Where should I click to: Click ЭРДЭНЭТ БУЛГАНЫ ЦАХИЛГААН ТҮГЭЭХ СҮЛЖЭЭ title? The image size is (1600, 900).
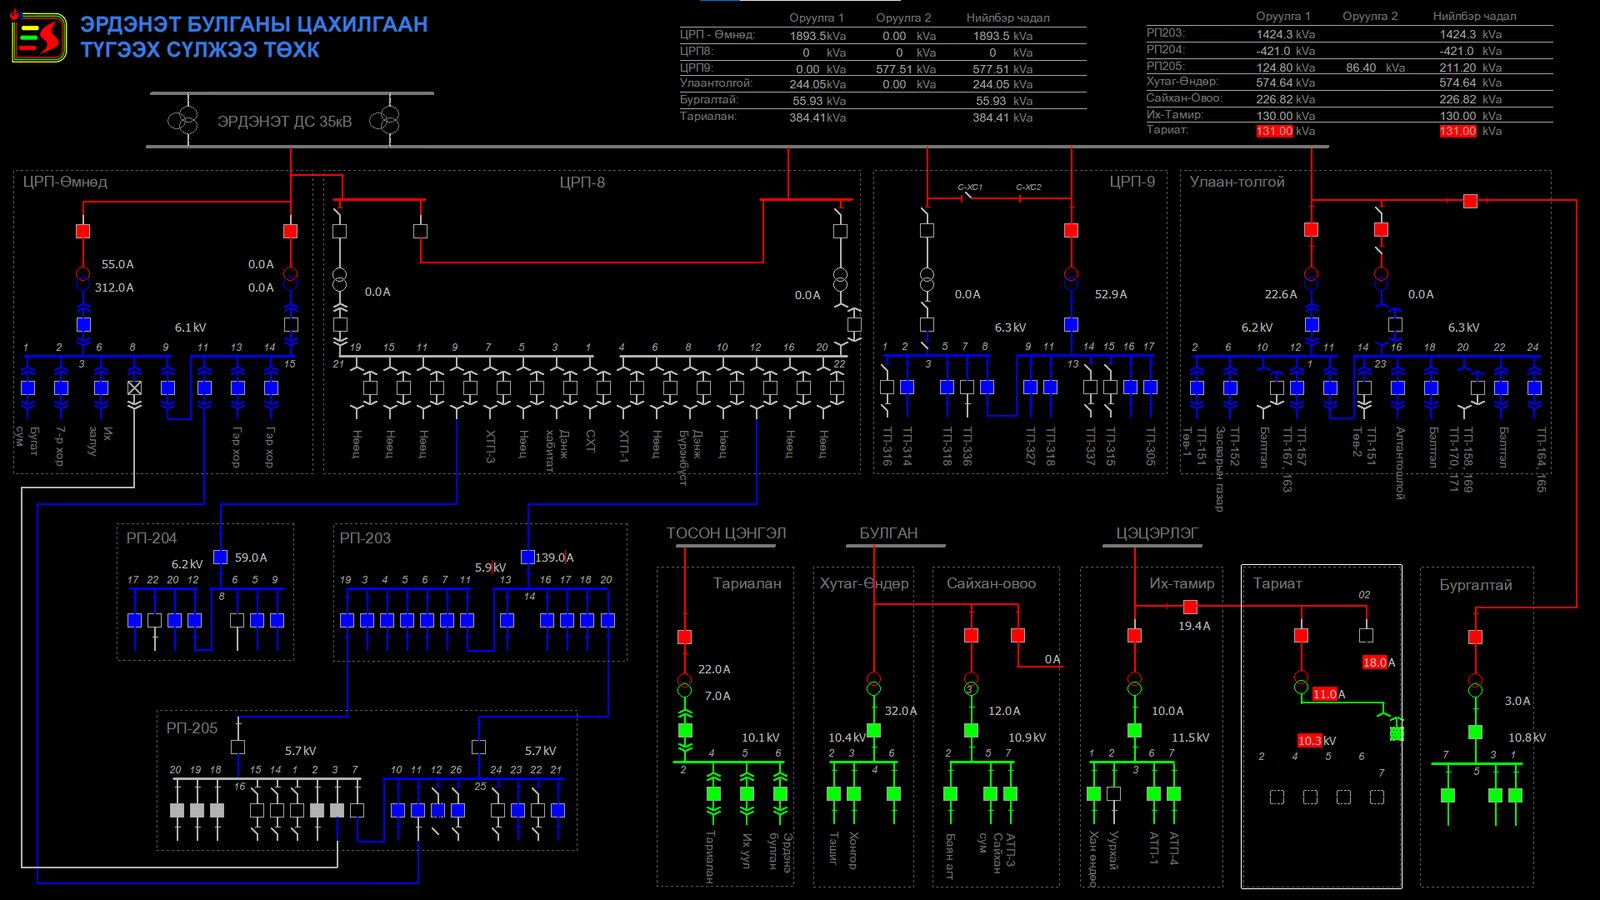tap(254, 37)
